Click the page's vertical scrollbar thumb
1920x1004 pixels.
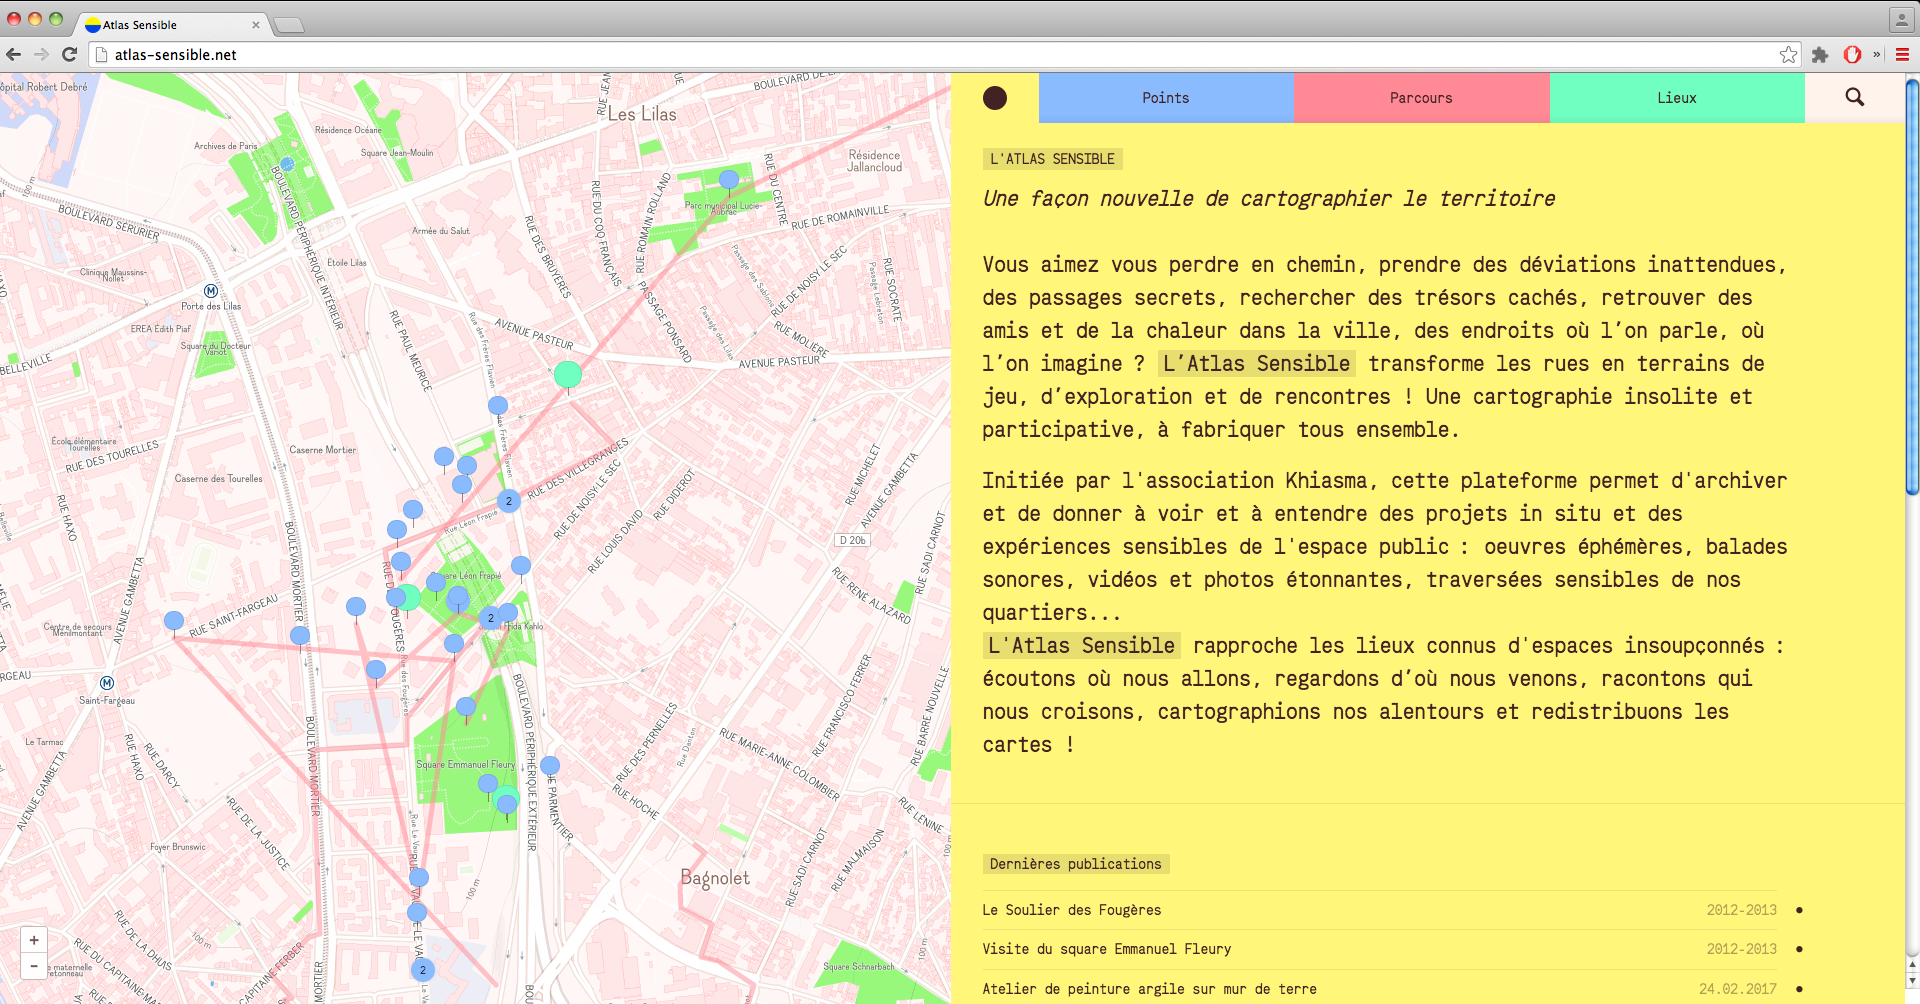[x=1912, y=287]
